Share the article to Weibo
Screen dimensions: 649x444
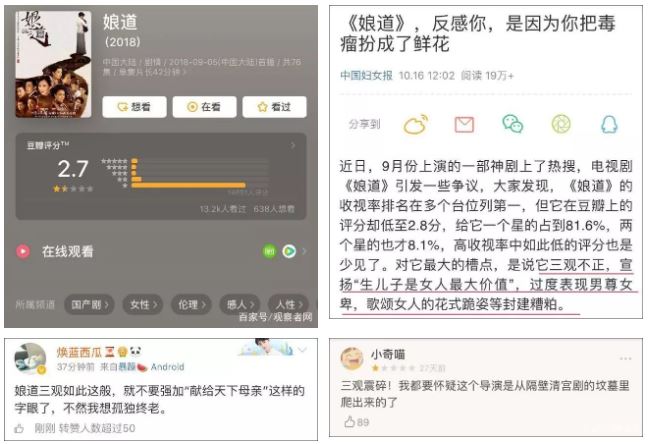[x=416, y=124]
